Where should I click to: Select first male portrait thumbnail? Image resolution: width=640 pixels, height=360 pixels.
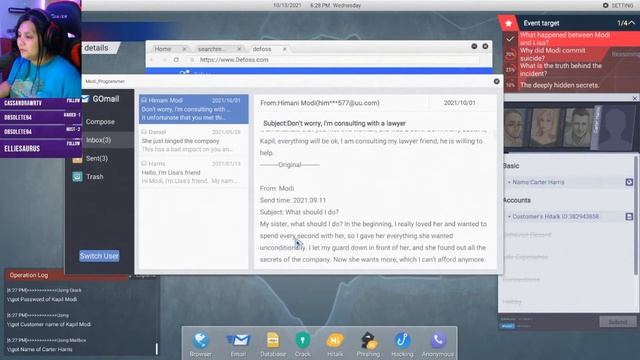click(x=514, y=127)
